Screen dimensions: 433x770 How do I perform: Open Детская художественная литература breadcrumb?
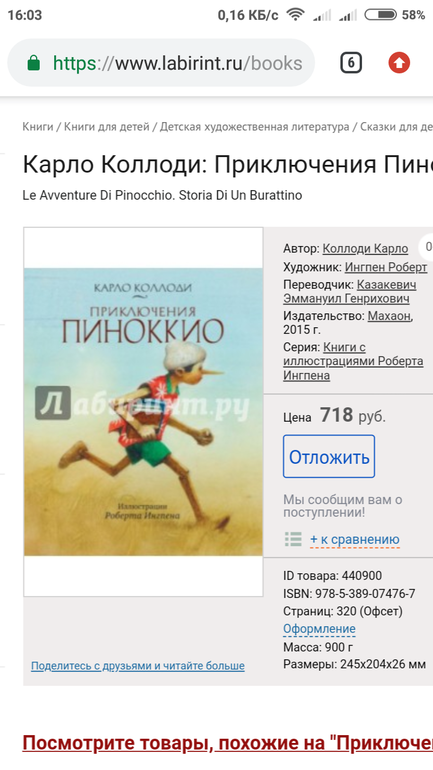click(x=254, y=127)
